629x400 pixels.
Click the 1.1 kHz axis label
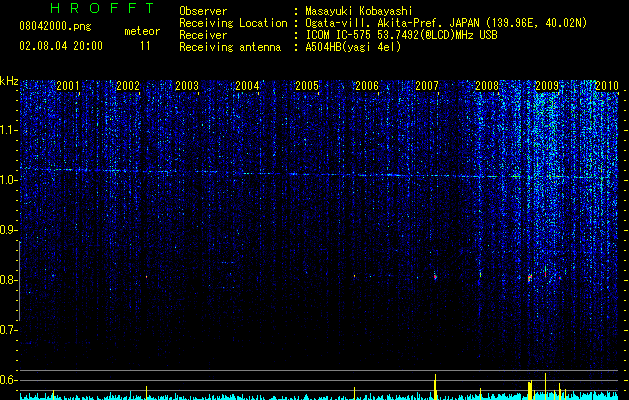(8, 130)
